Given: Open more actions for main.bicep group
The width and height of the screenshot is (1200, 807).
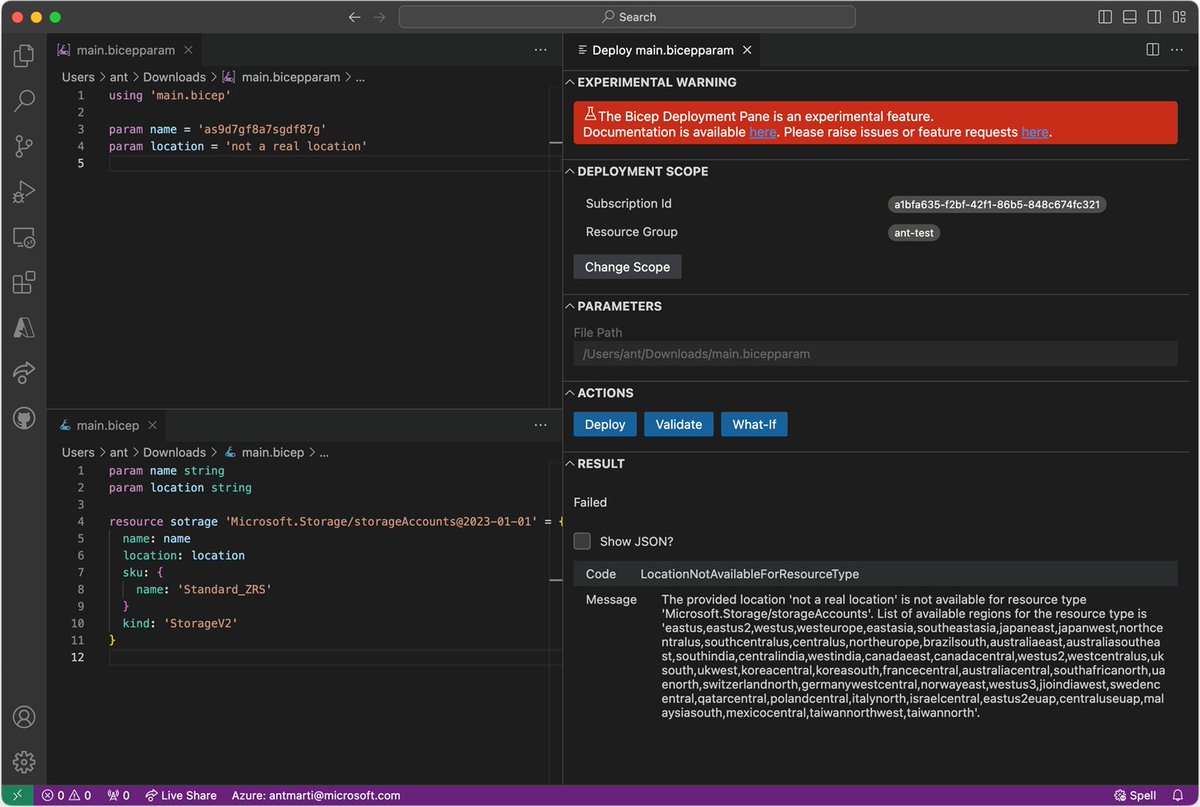Looking at the screenshot, I should tap(541, 425).
